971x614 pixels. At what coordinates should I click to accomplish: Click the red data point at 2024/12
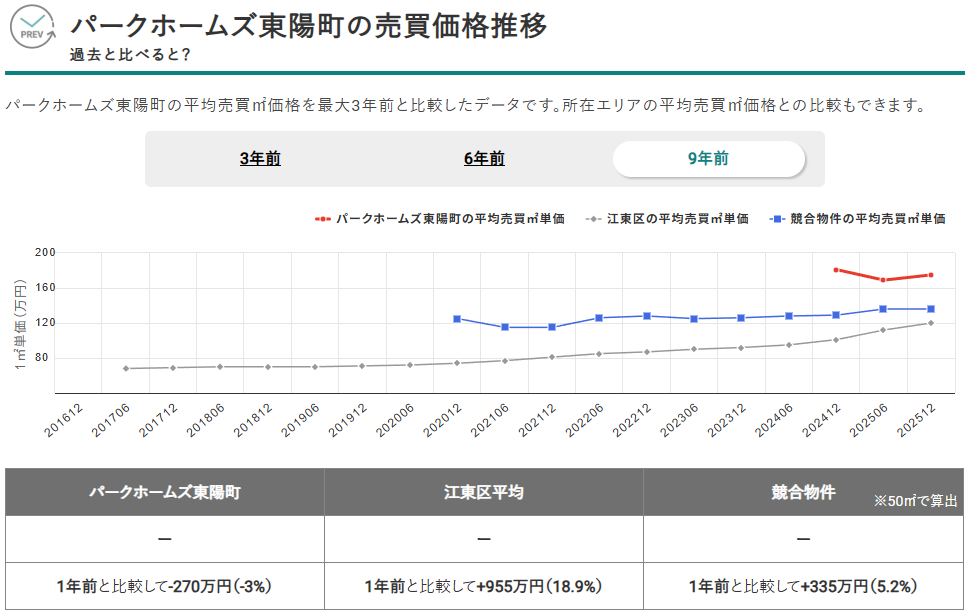(x=835, y=269)
